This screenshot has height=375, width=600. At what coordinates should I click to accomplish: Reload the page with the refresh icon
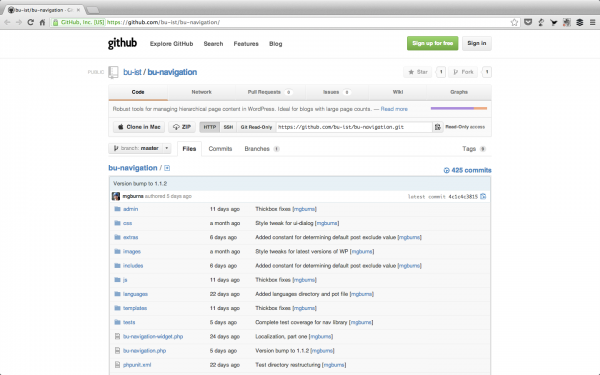click(31, 22)
